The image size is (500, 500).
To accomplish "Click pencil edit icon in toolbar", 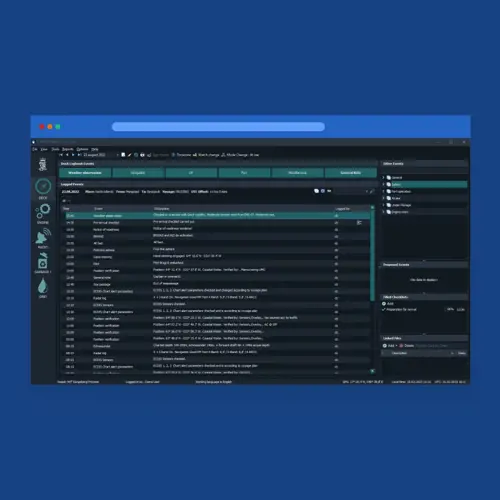I will click(129, 155).
